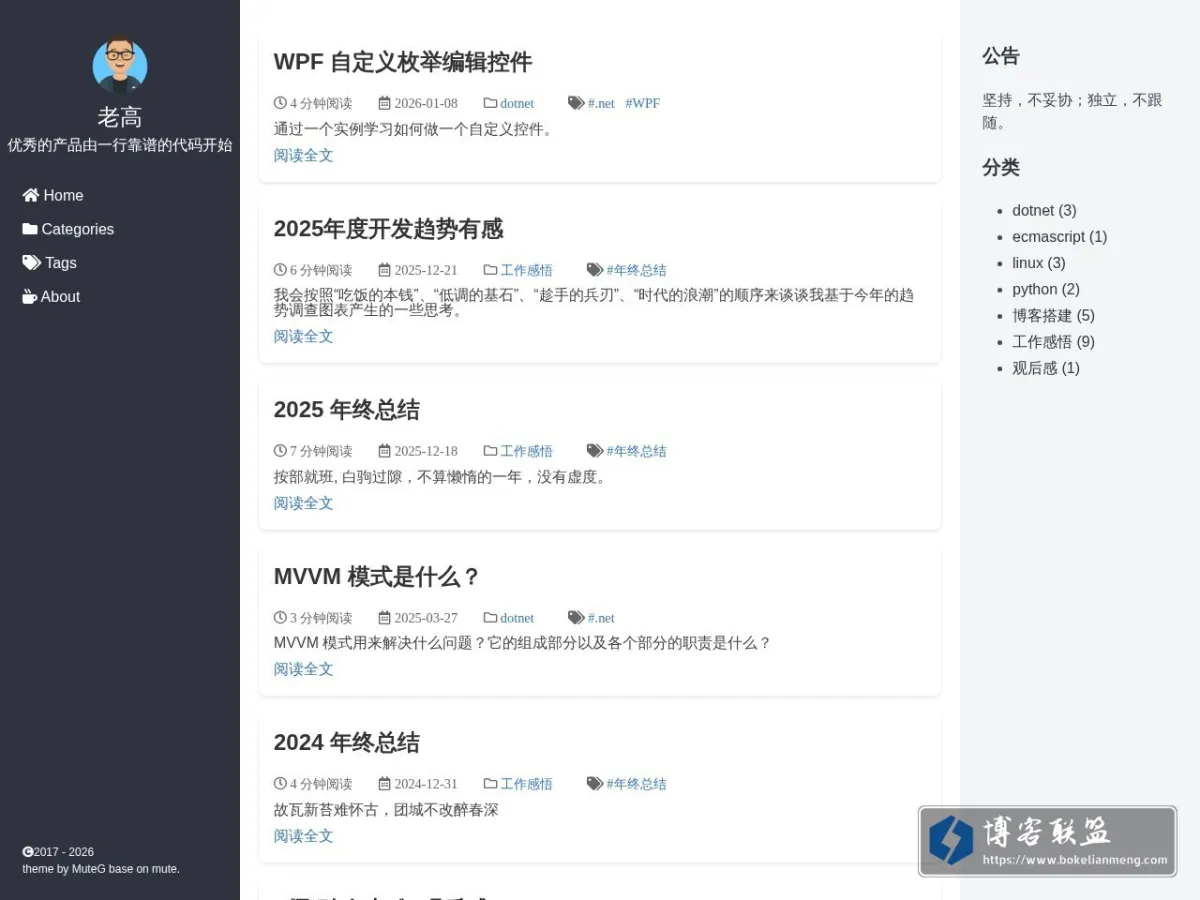Open ecmascript (1) category
The width and height of the screenshot is (1200, 900).
pyautogui.click(x=1060, y=237)
